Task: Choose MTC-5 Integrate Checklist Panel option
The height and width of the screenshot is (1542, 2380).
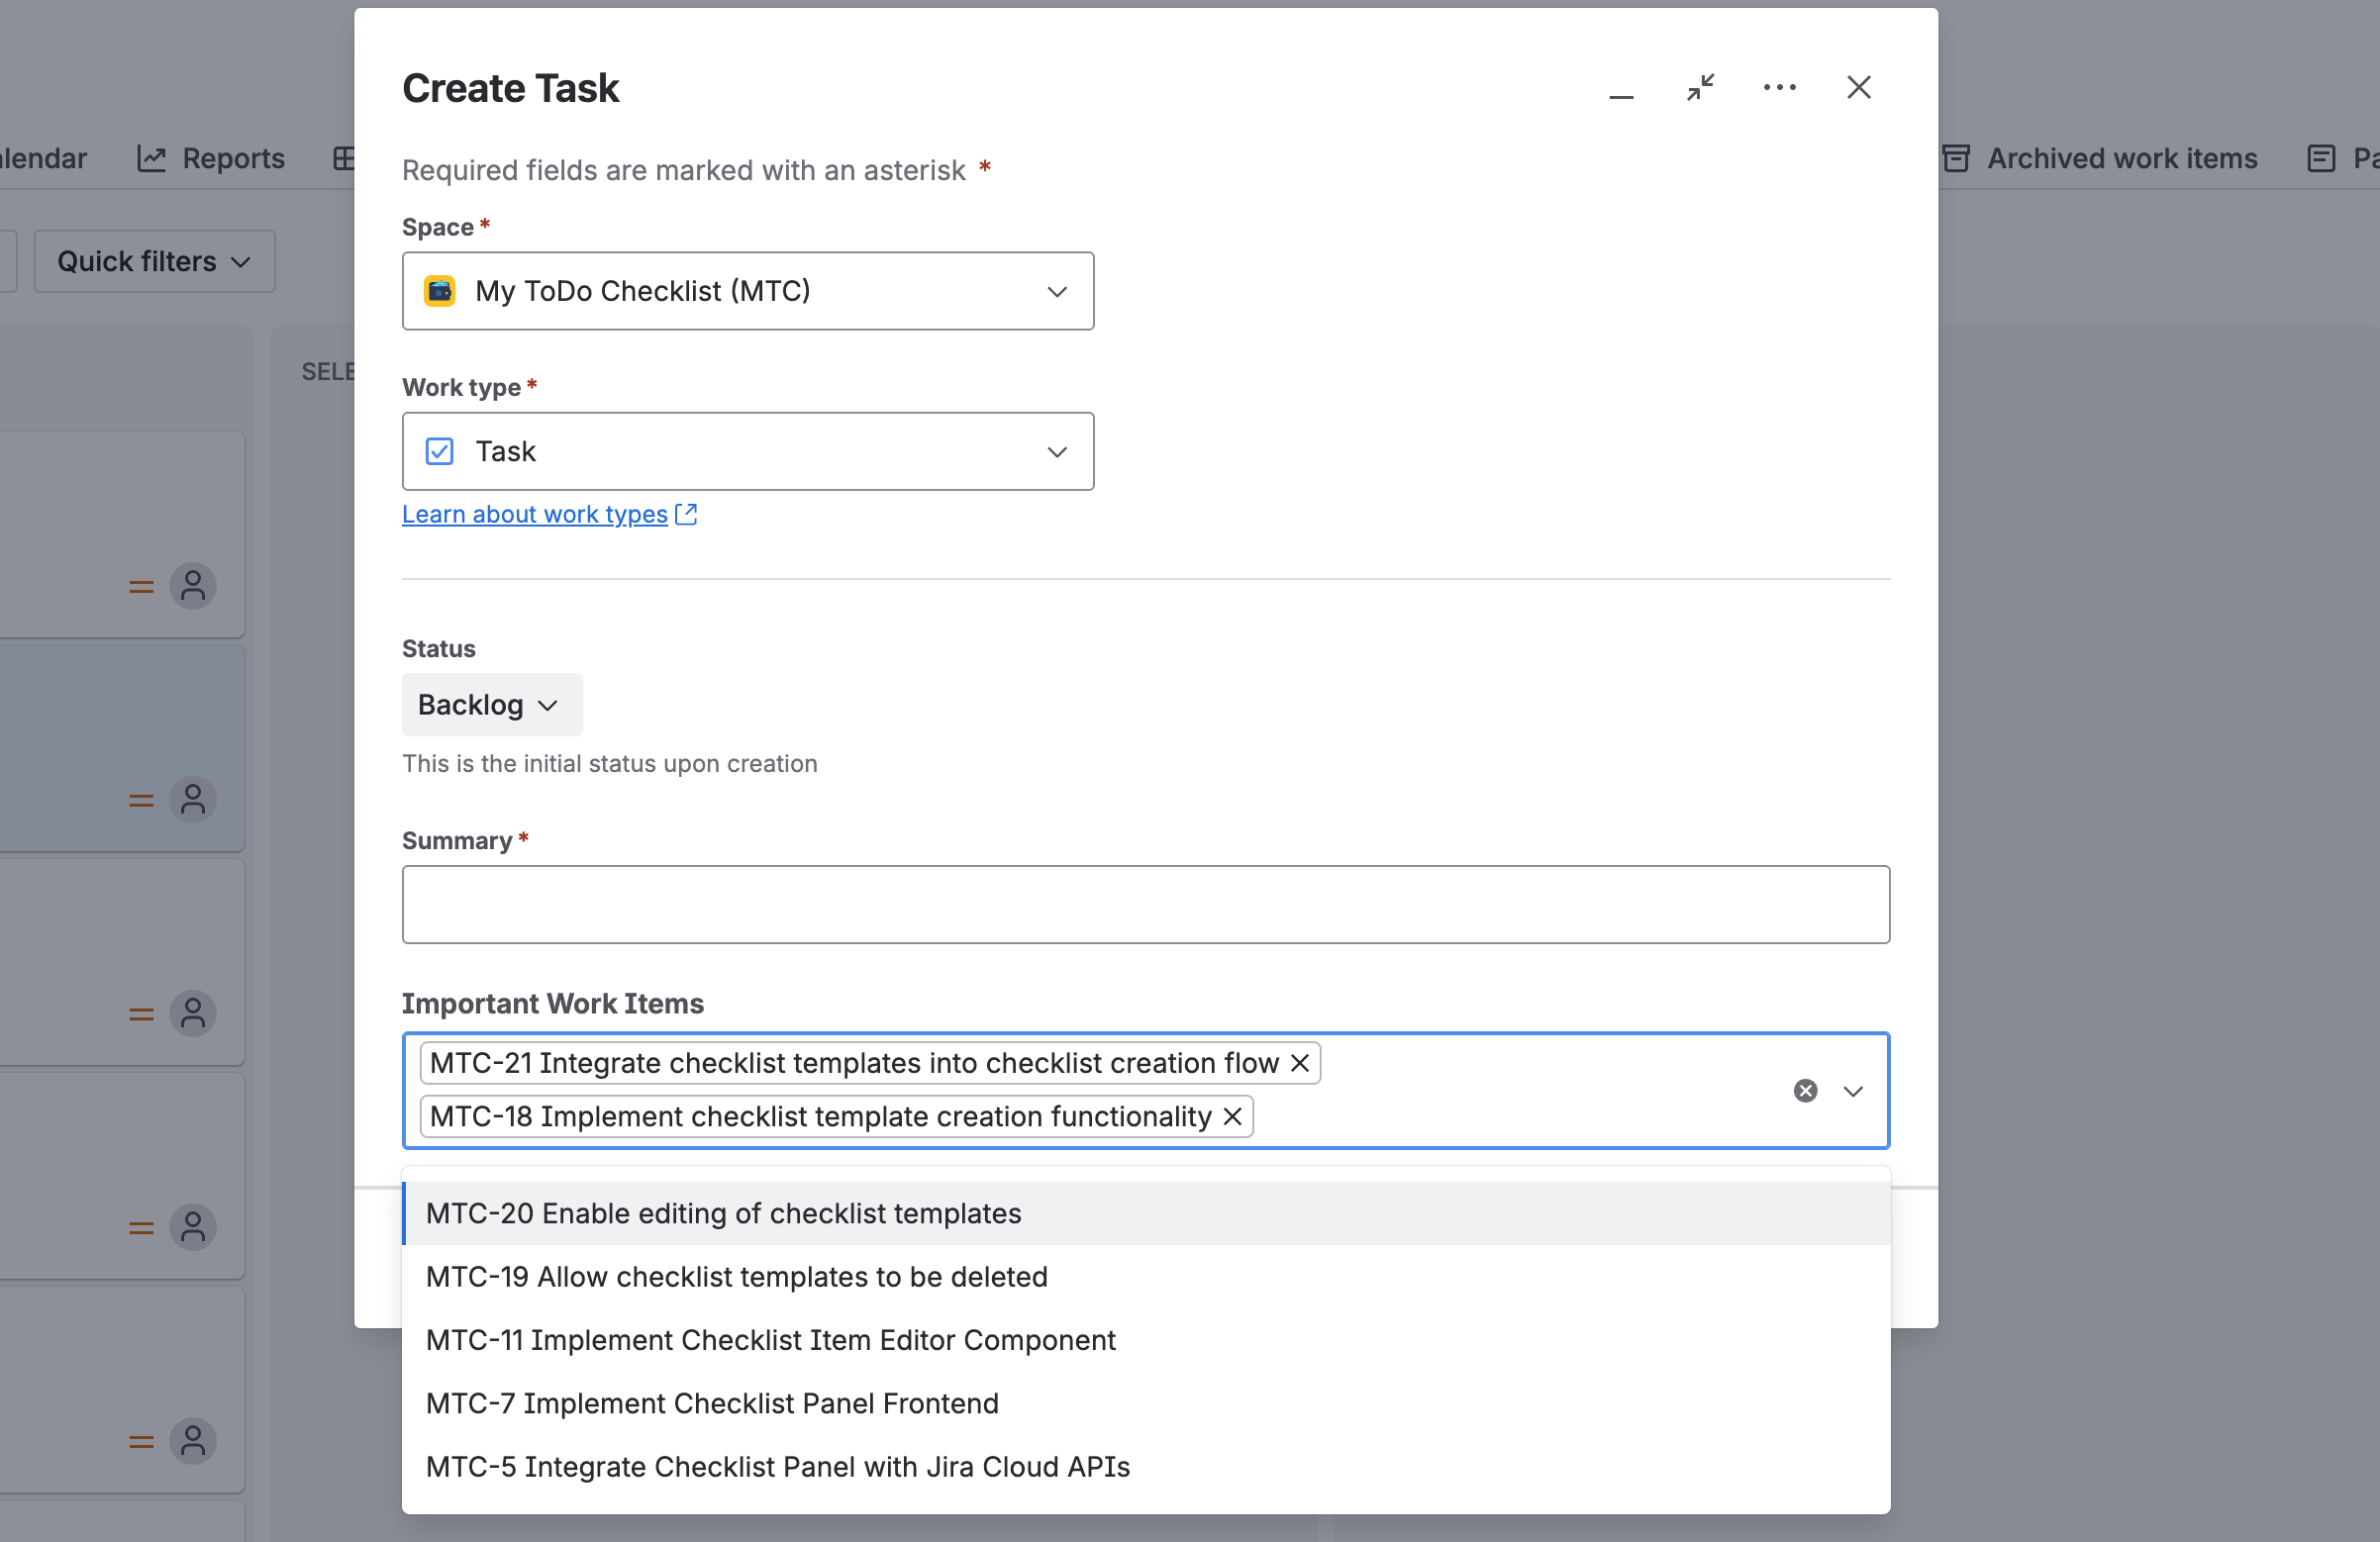Action: coord(777,1467)
